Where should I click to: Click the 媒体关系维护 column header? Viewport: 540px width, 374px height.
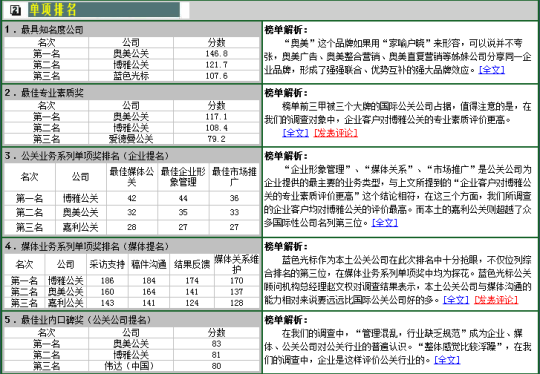pos(237,264)
